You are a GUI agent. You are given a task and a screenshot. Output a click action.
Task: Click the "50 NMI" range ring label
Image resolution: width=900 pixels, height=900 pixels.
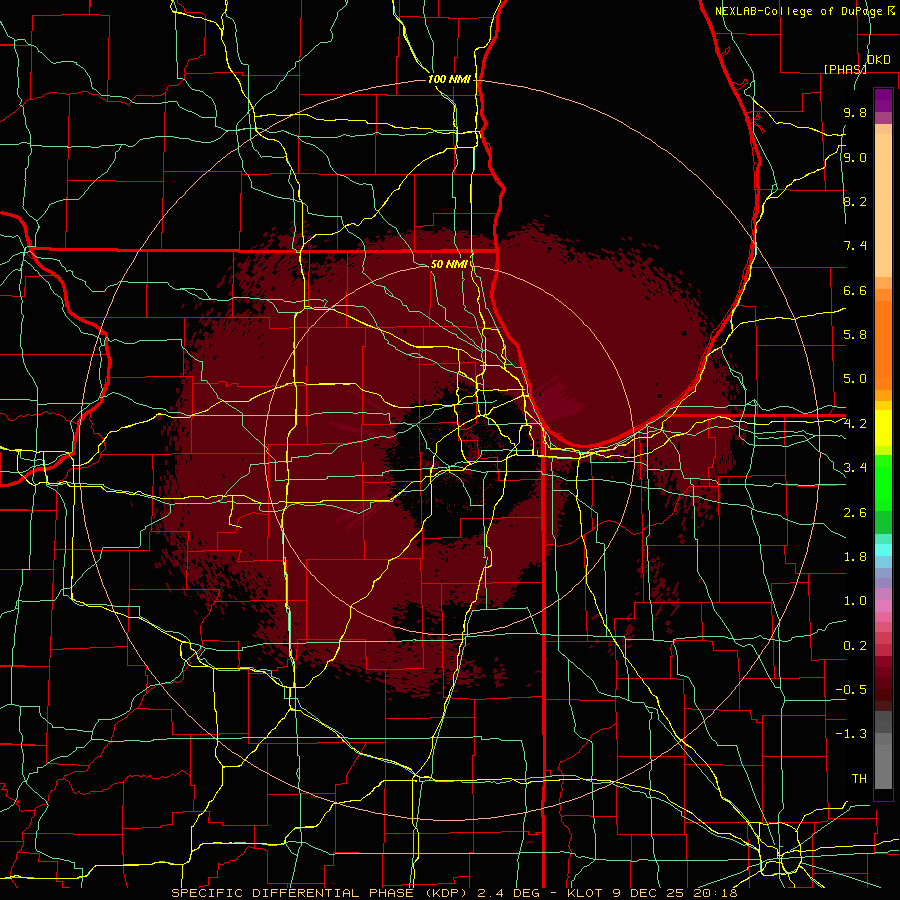tap(449, 264)
